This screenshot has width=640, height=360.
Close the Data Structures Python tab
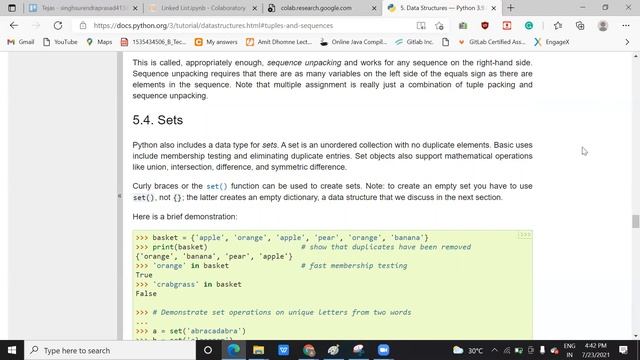(493, 8)
